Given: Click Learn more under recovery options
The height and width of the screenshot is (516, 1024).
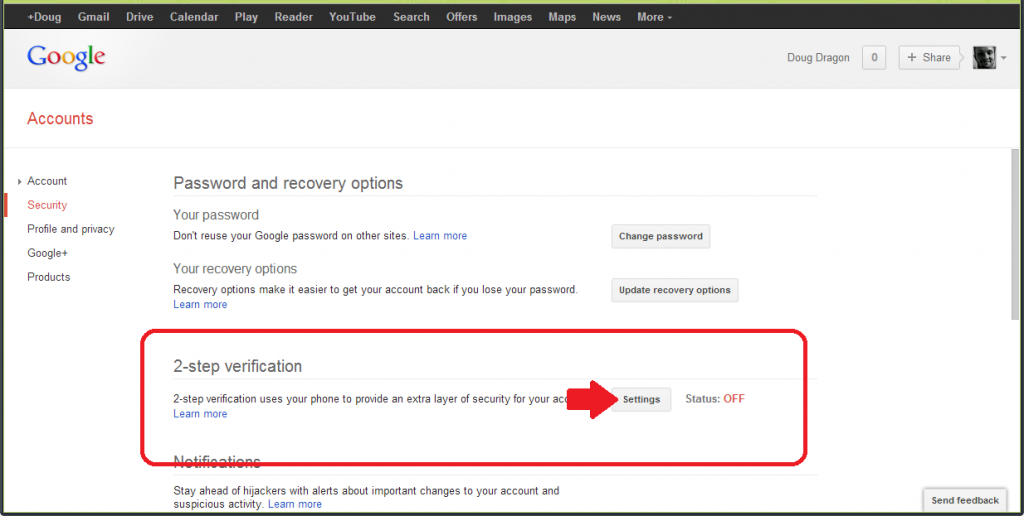Looking at the screenshot, I should (200, 304).
